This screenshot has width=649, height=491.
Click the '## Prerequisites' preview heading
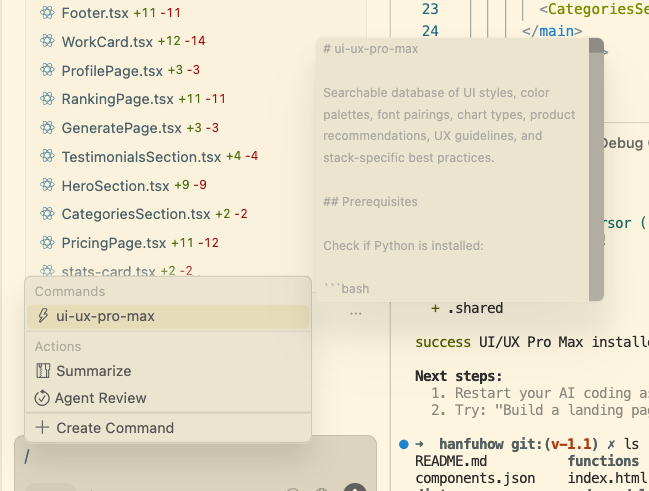tap(370, 202)
